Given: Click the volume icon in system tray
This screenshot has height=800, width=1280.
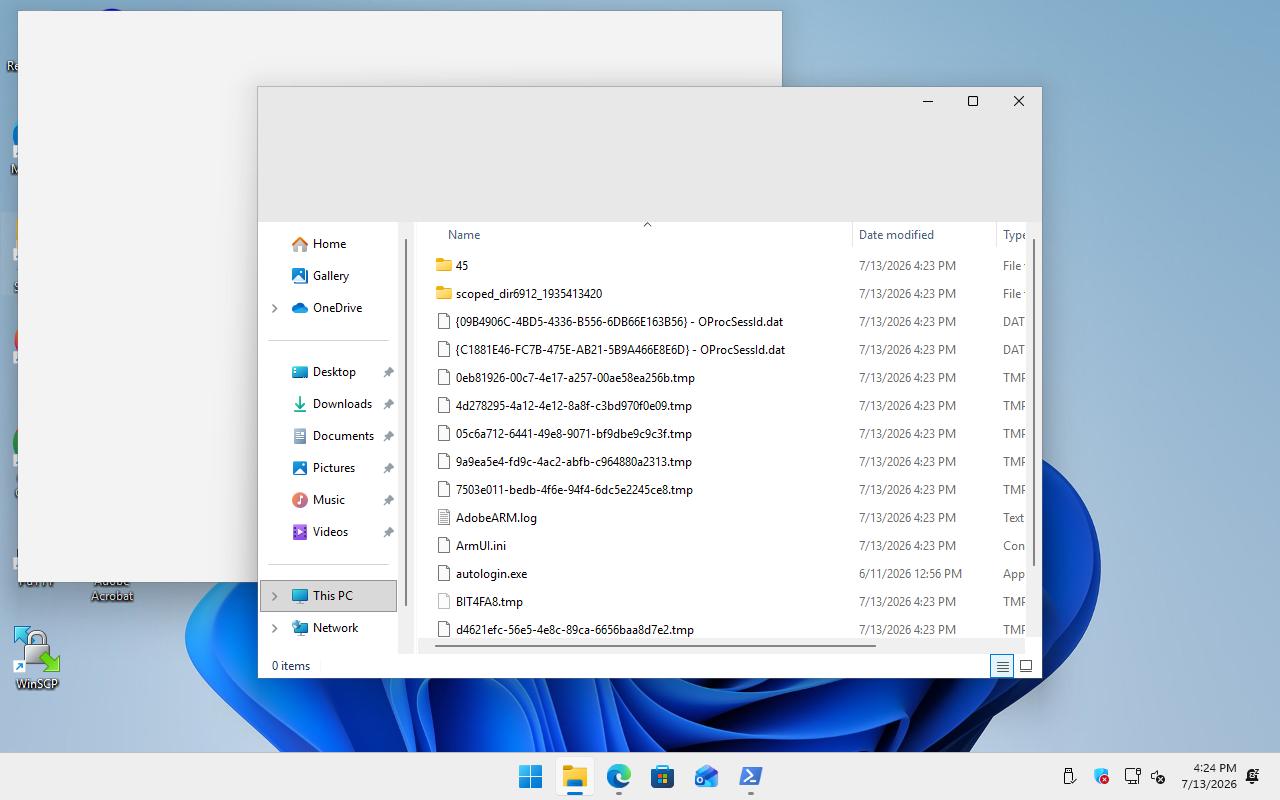Looking at the screenshot, I should (1159, 776).
